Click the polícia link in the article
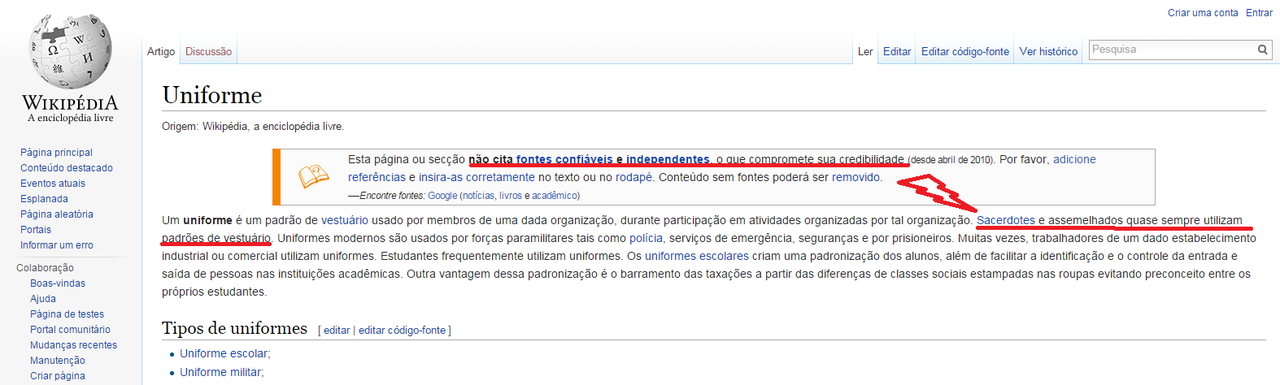The height and width of the screenshot is (385, 1280). 646,239
